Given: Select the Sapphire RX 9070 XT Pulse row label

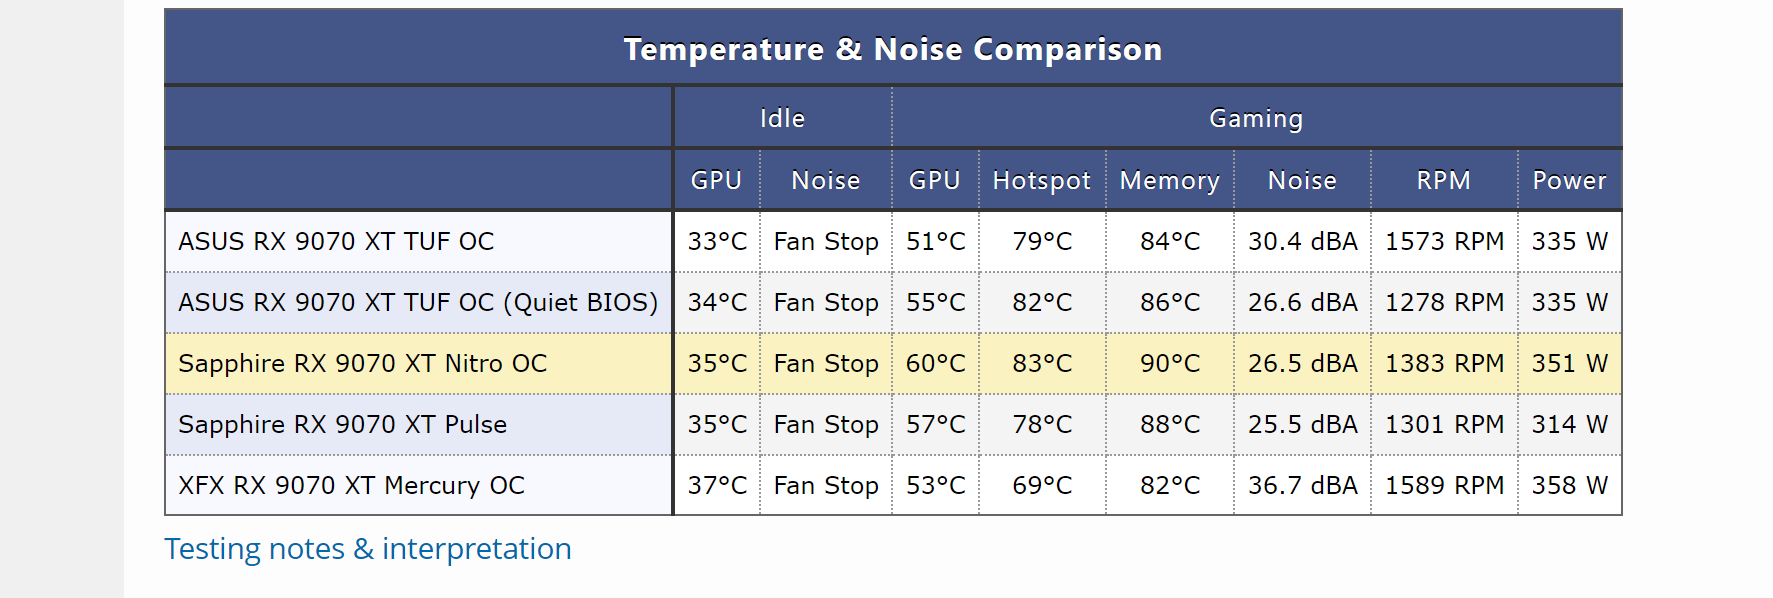Looking at the screenshot, I should [x=419, y=424].
